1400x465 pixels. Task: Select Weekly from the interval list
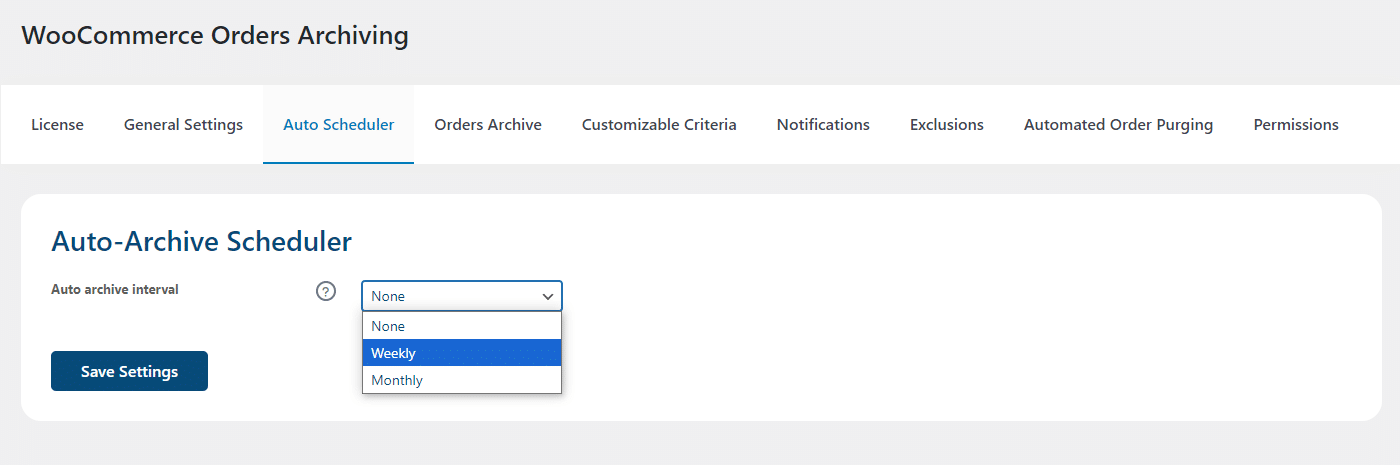click(462, 353)
